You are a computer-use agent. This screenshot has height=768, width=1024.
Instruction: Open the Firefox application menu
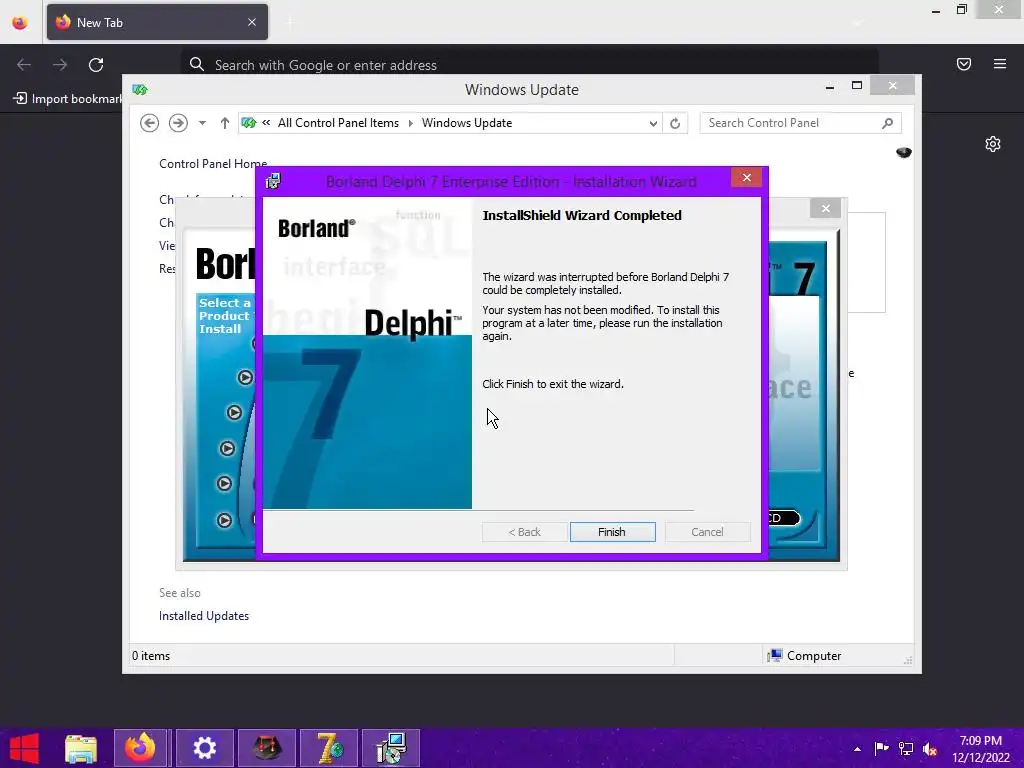[1000, 64]
